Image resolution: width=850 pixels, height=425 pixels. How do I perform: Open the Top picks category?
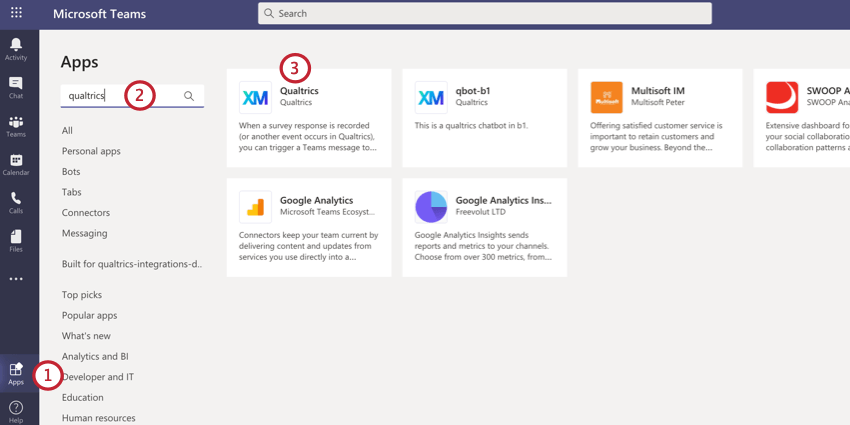coord(82,295)
